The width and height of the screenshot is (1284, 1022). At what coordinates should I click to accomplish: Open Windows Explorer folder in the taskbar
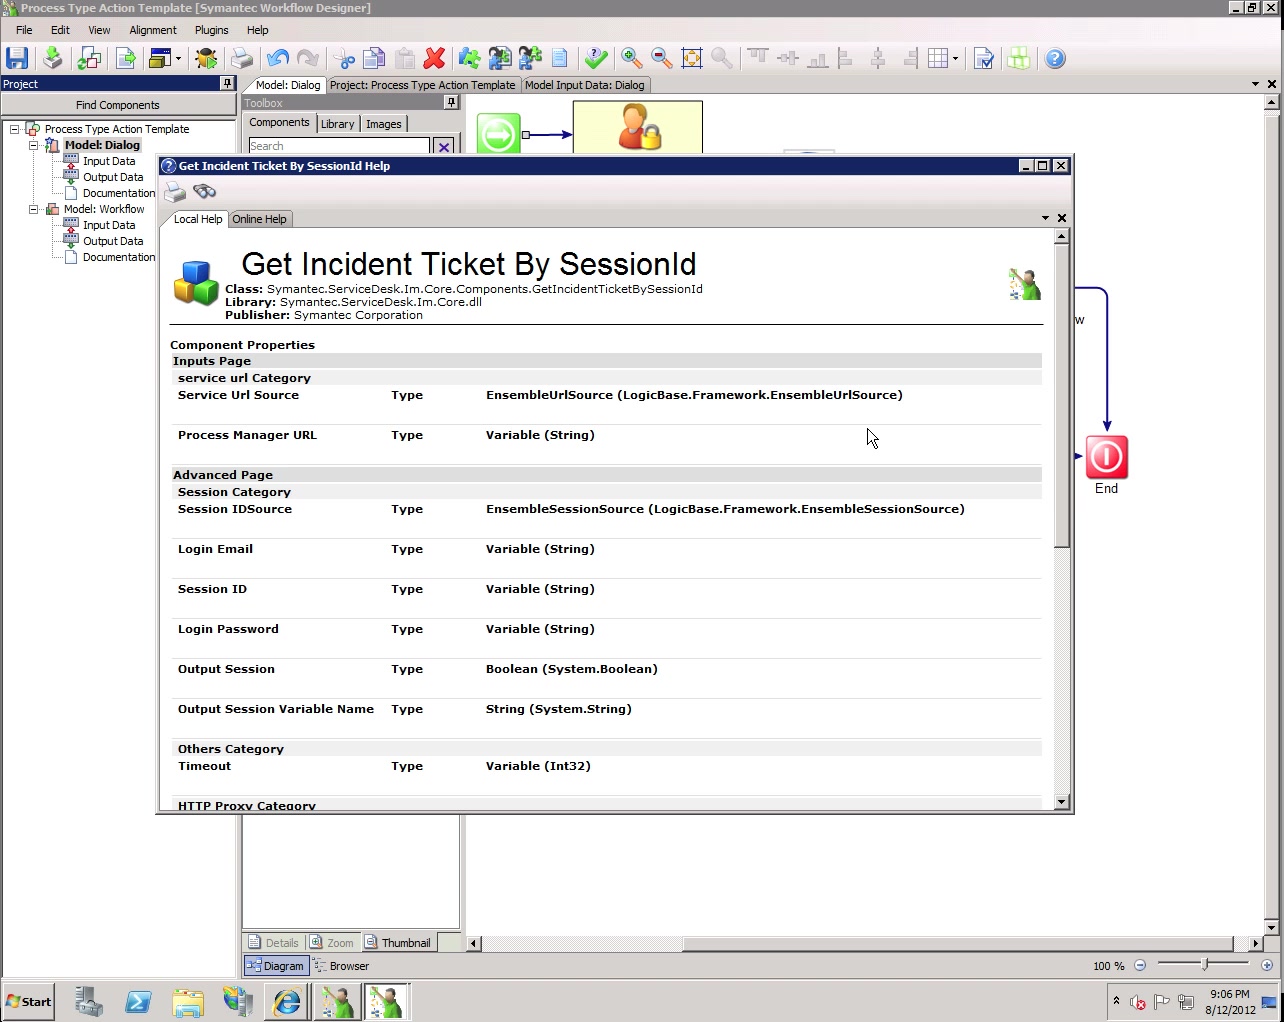coord(188,1001)
